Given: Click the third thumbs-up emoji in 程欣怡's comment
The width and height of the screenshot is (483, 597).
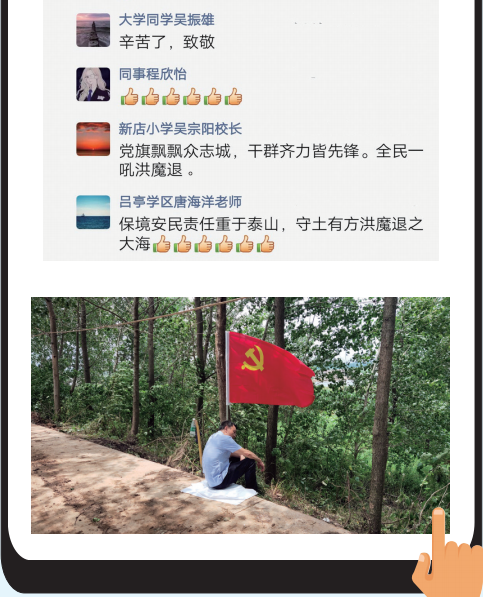Looking at the screenshot, I should tap(171, 96).
